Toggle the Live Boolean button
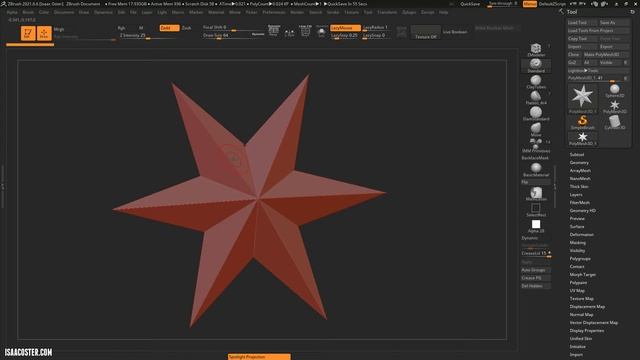This screenshot has width=640, height=360. click(455, 31)
